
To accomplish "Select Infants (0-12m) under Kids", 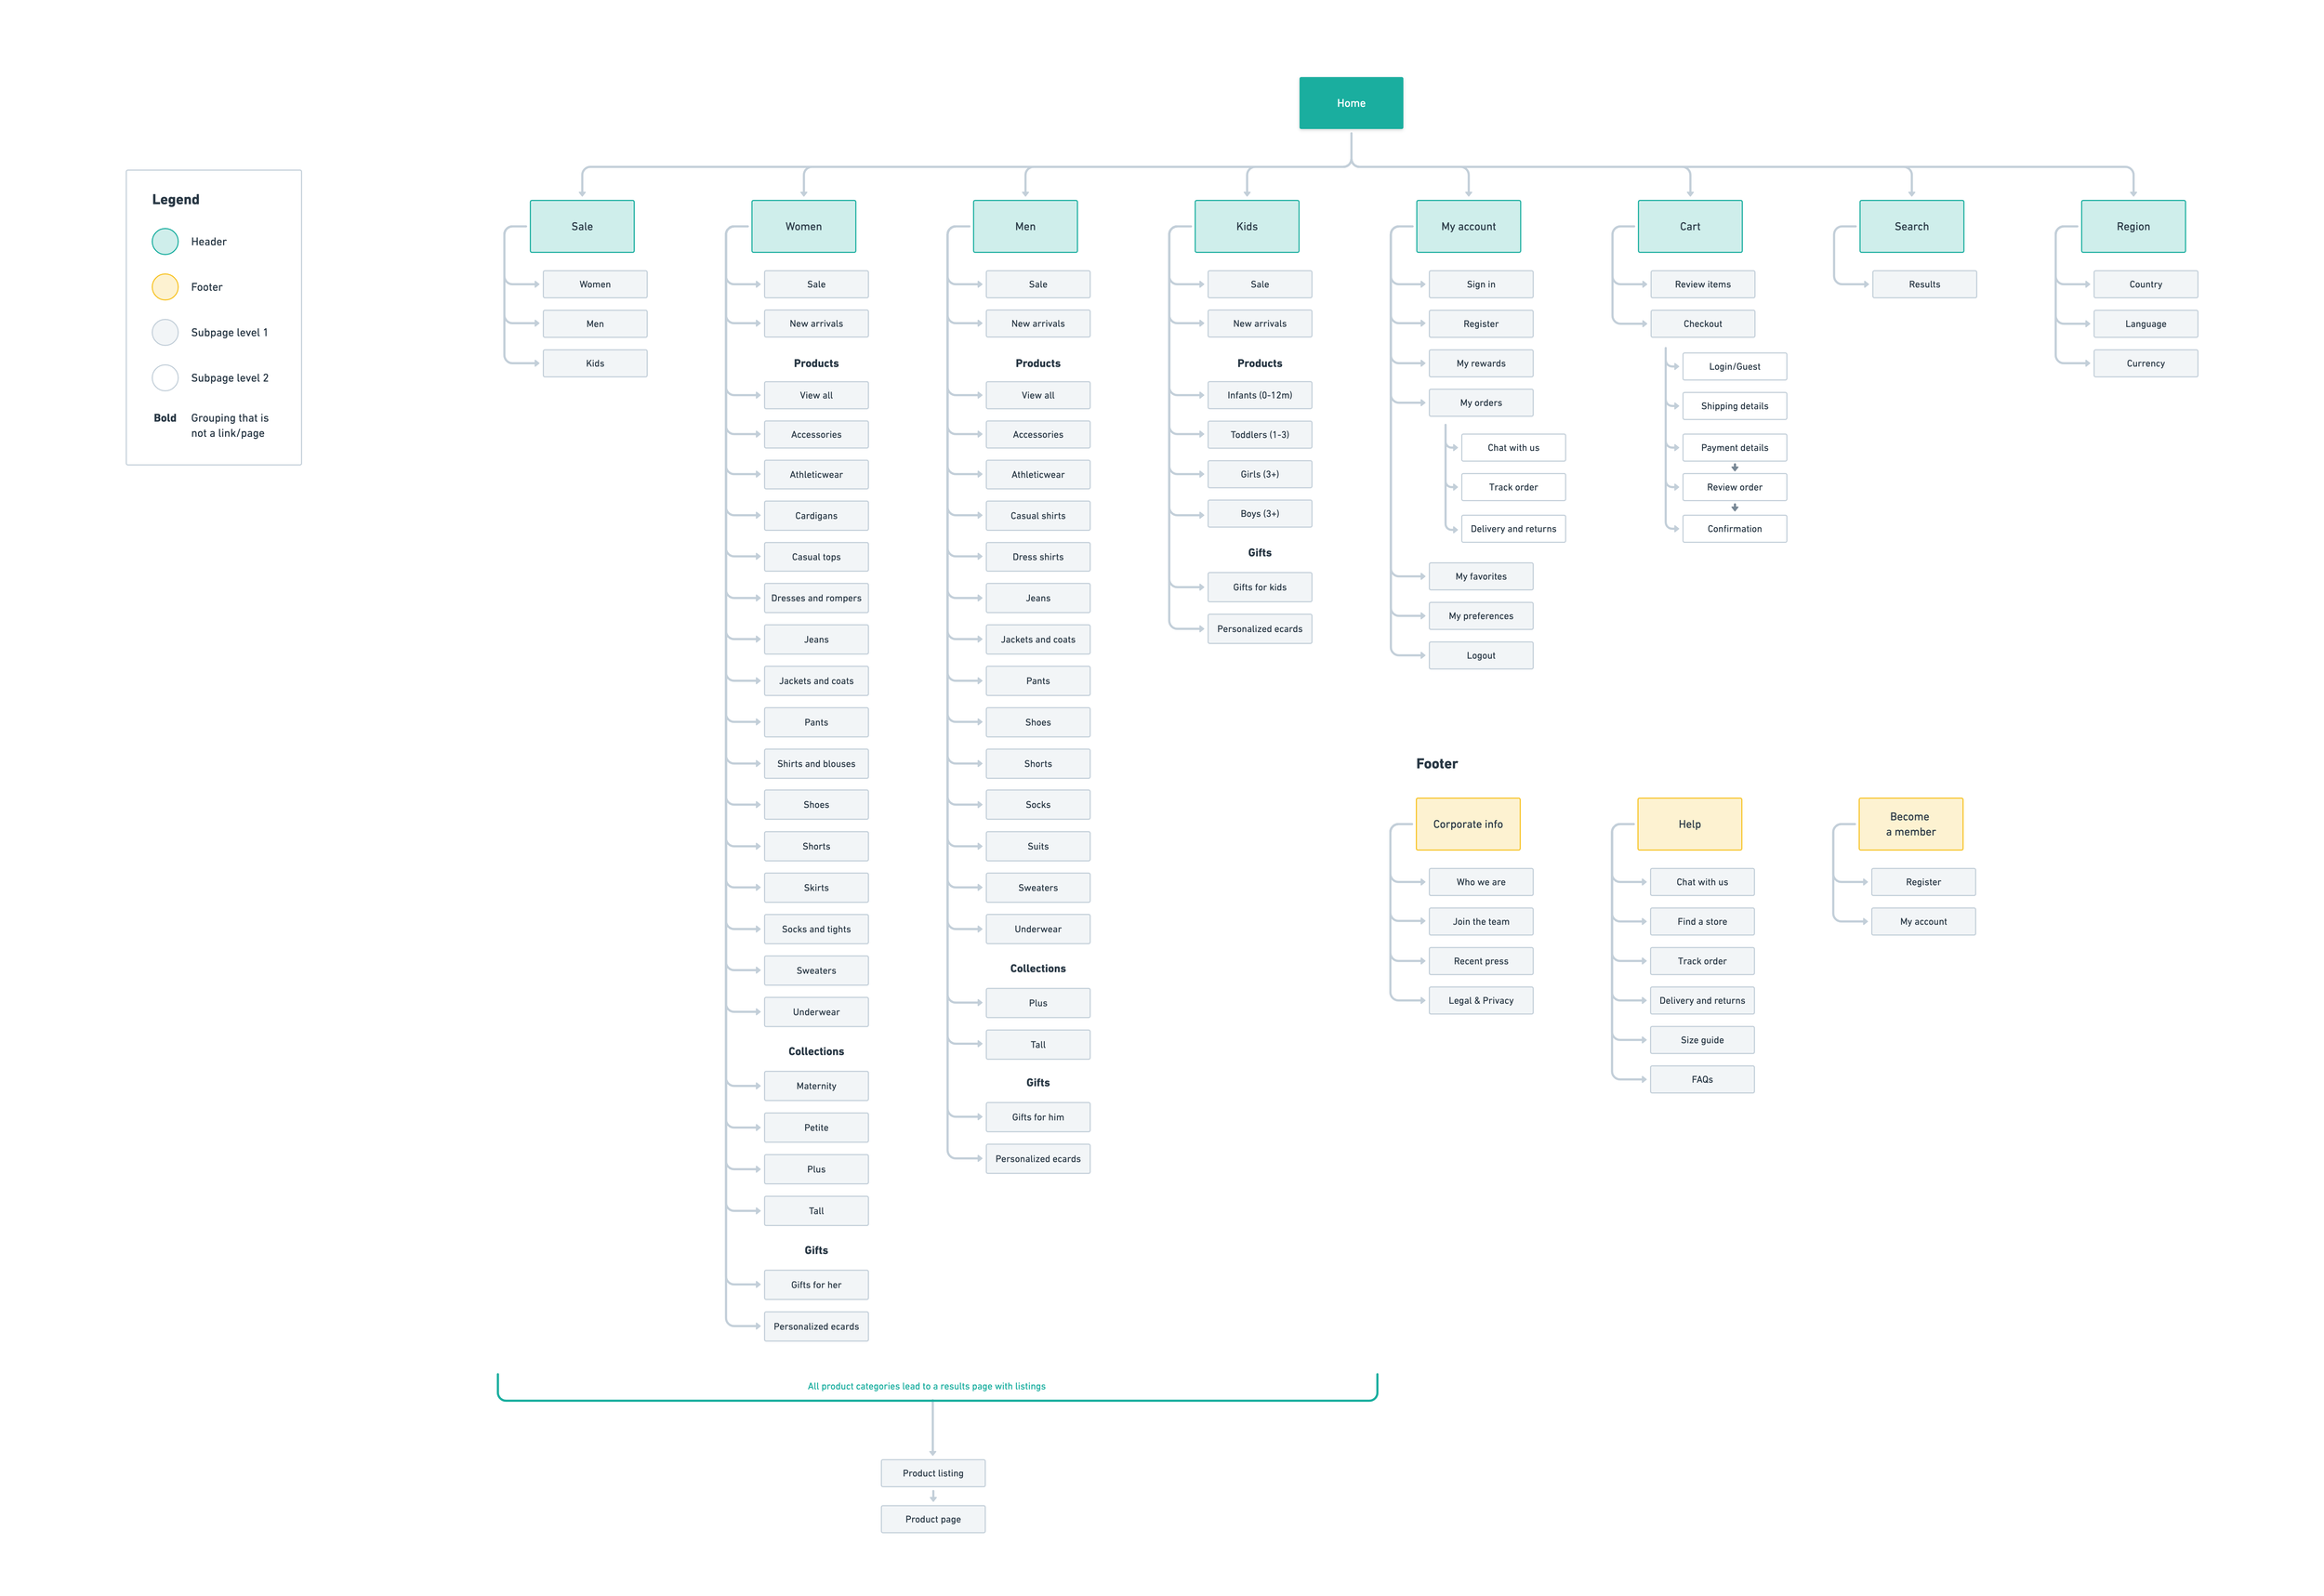I will [x=1258, y=395].
